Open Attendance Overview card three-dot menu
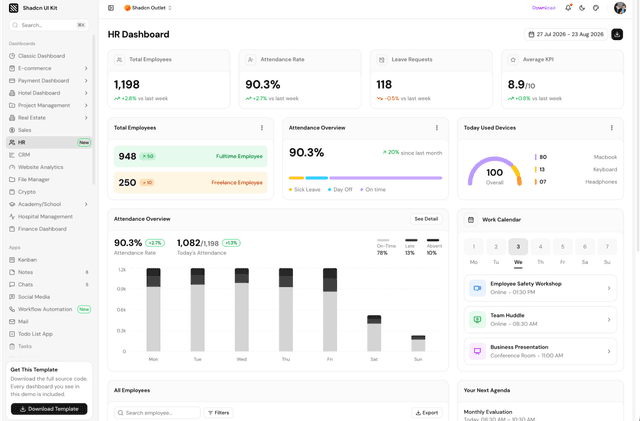Screen dimensions: 640x421 click(x=437, y=128)
